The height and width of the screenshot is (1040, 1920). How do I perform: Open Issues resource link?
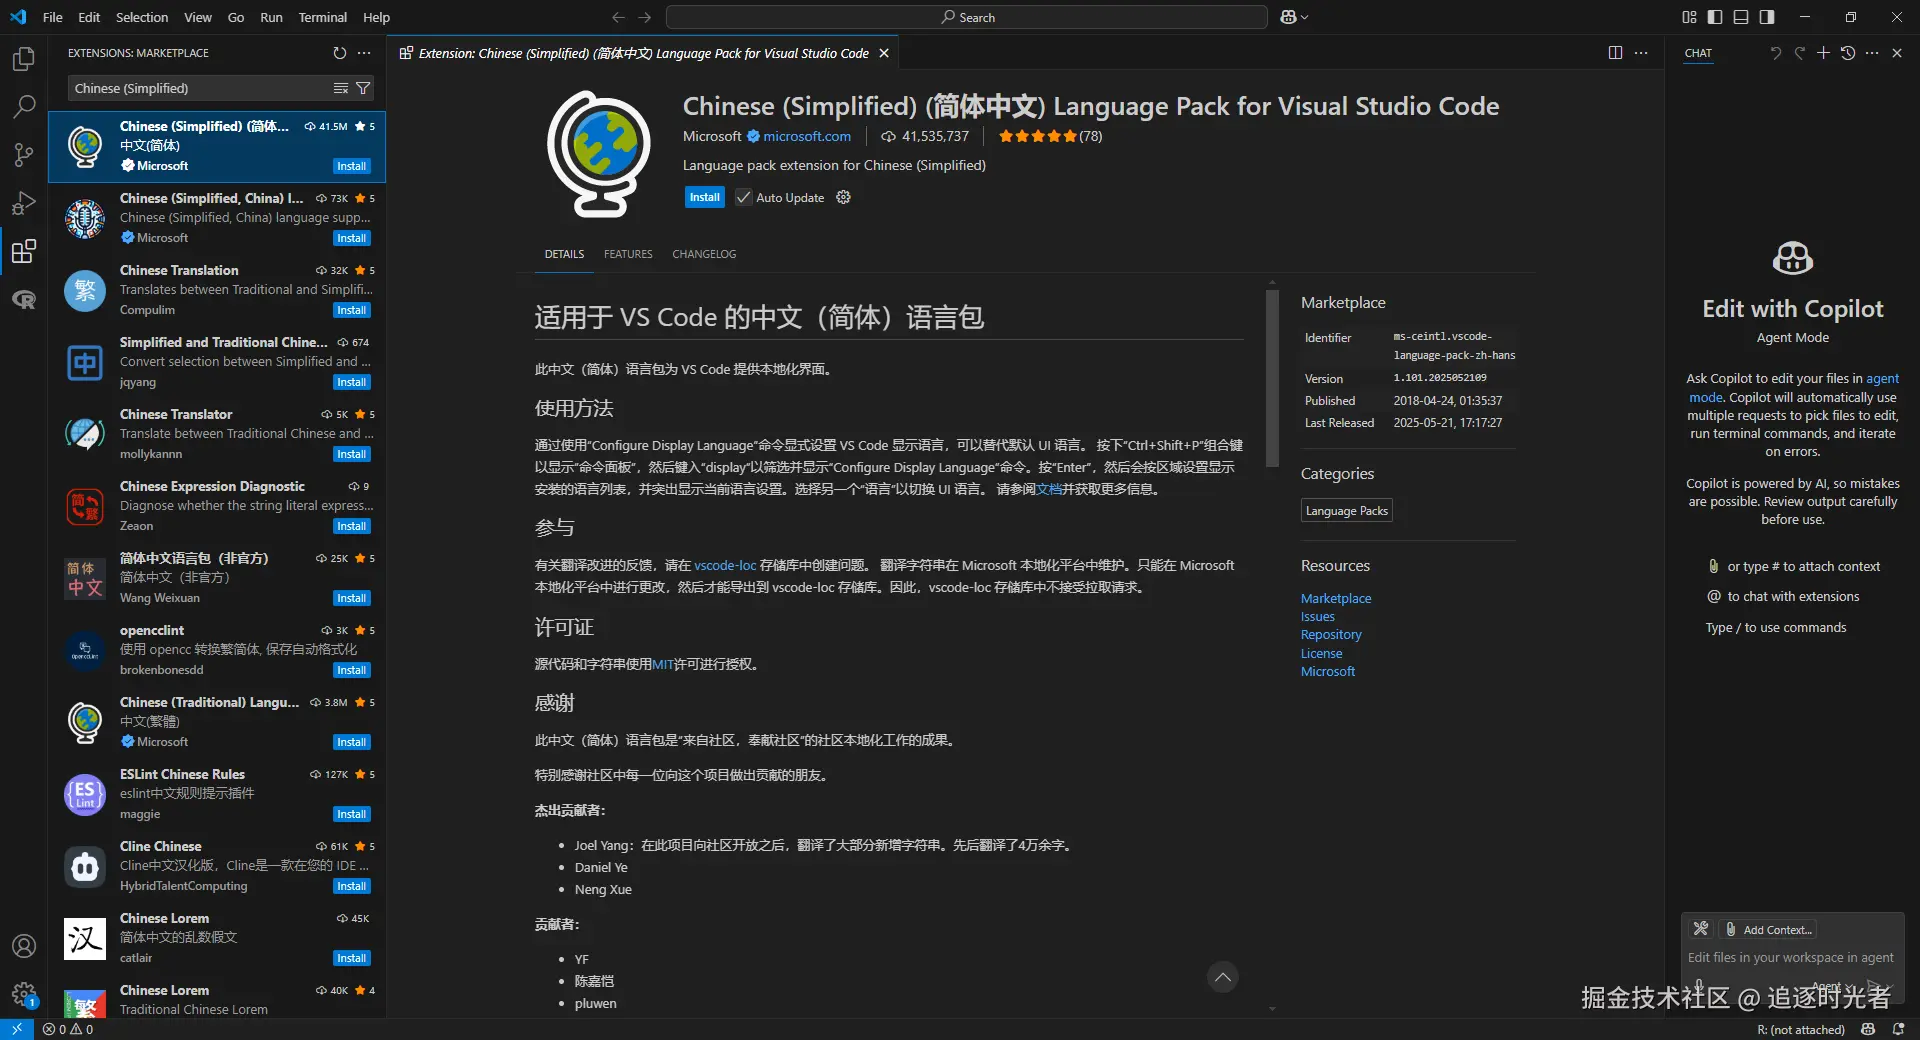[1317, 617]
